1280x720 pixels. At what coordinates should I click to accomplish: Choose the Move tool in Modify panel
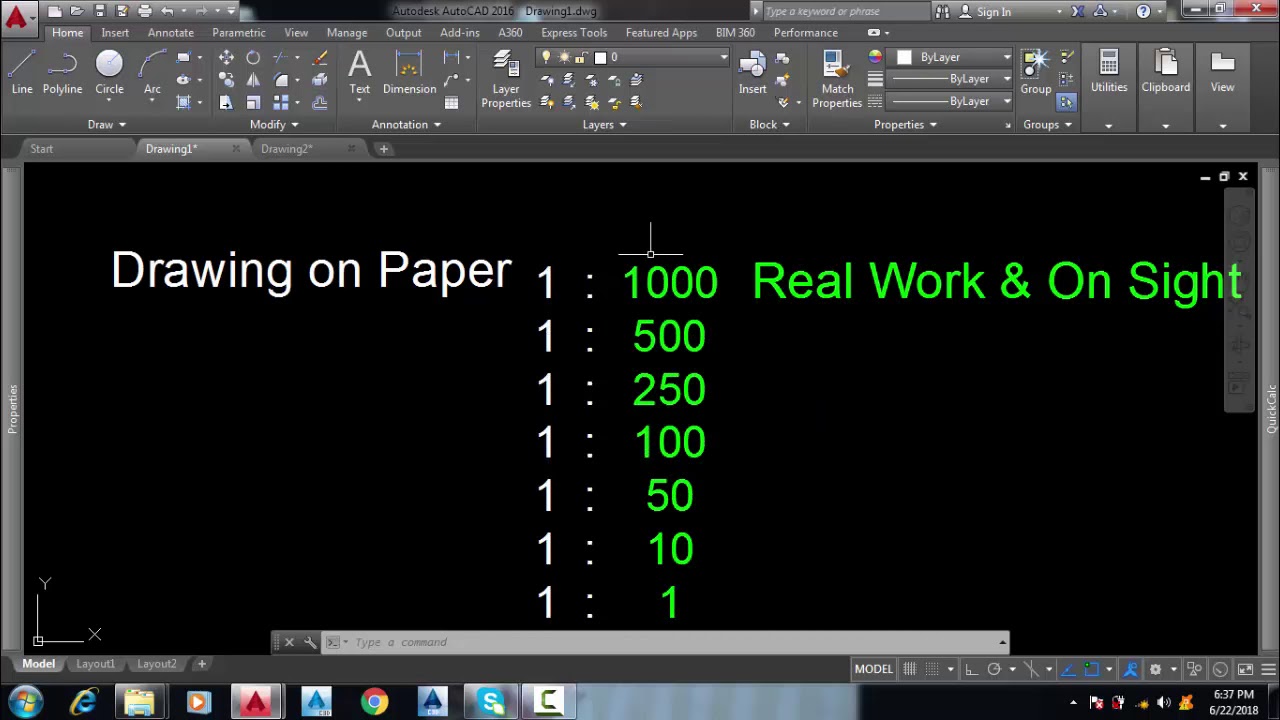(226, 58)
